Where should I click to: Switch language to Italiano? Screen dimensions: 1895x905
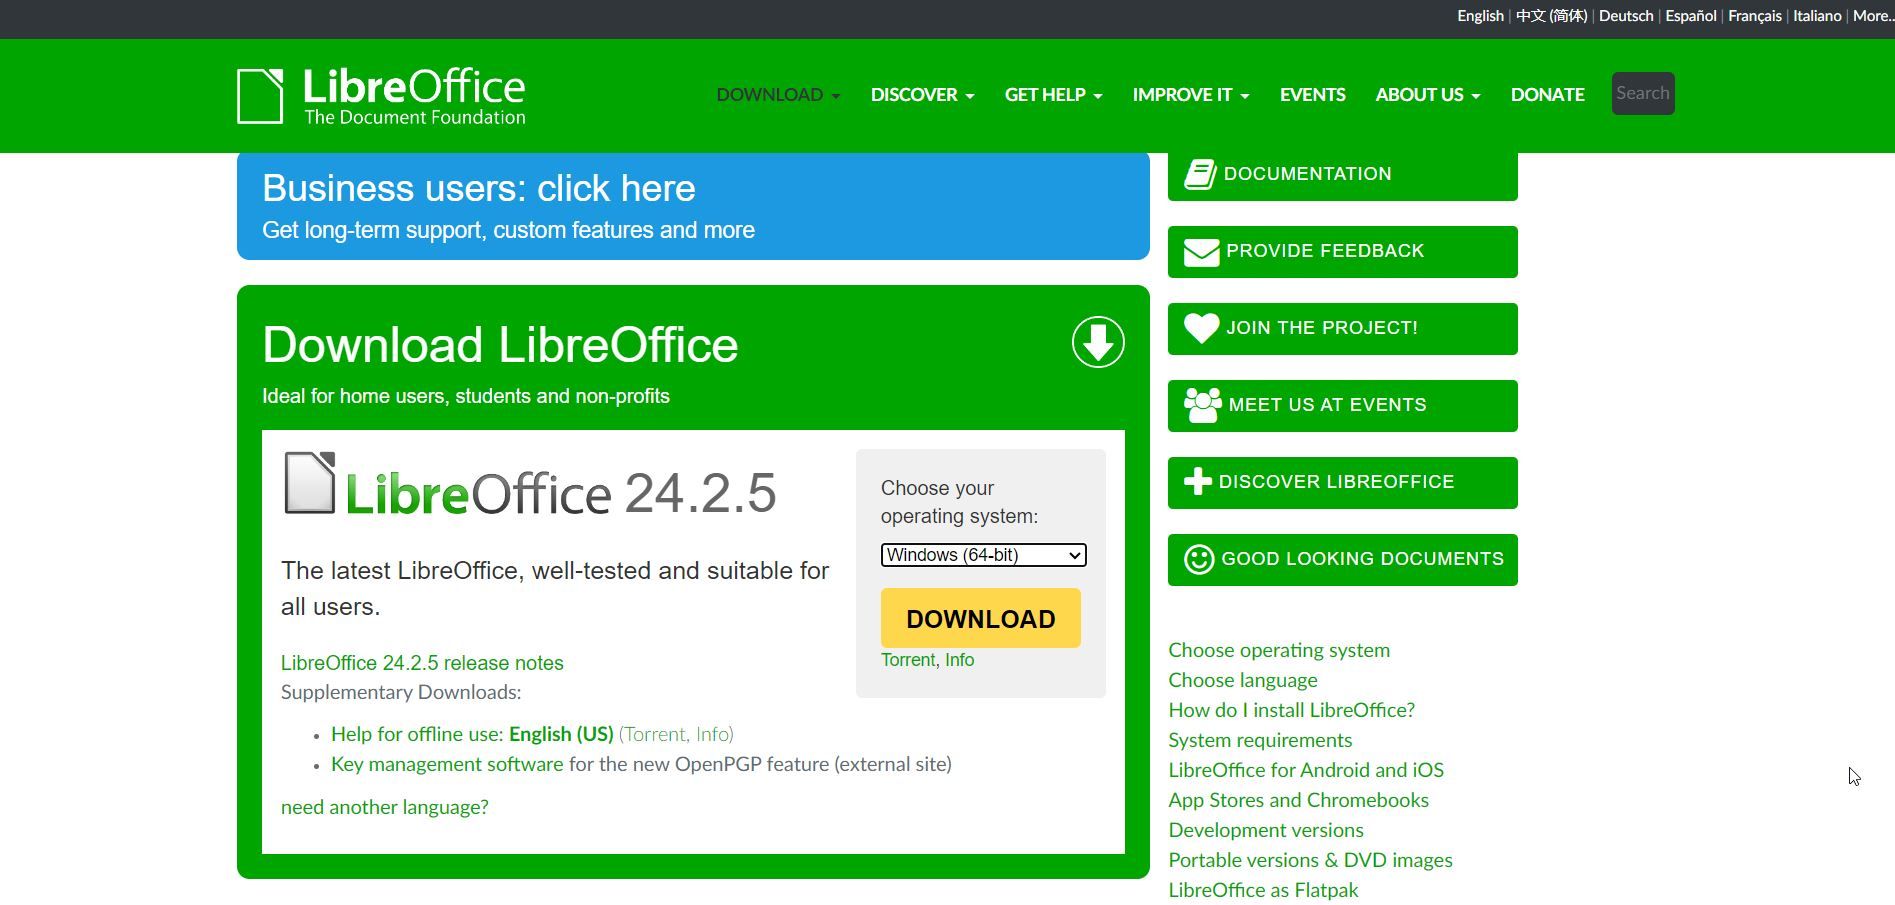[1817, 16]
